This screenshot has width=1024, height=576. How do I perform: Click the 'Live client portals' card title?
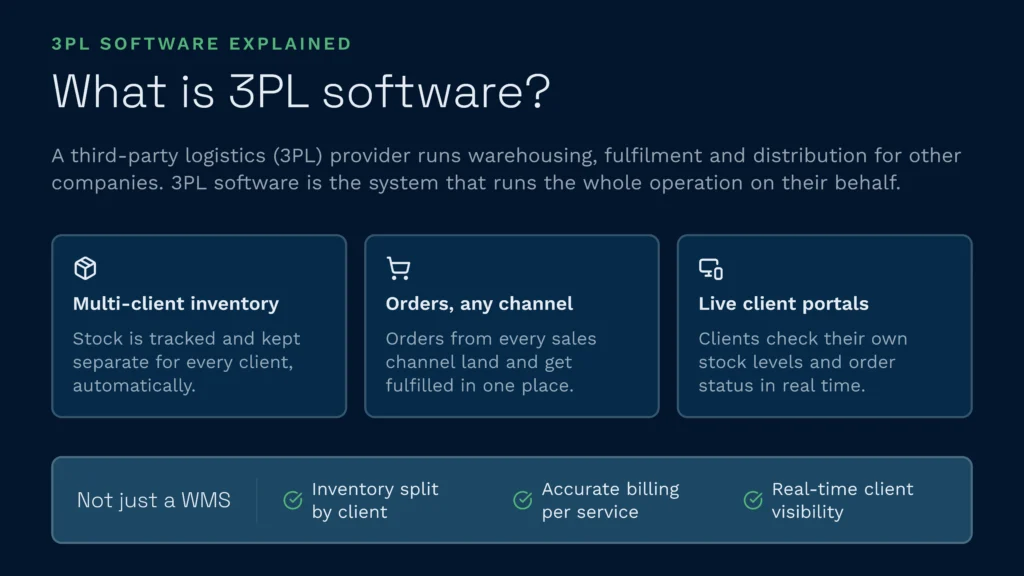pyautogui.click(x=783, y=304)
